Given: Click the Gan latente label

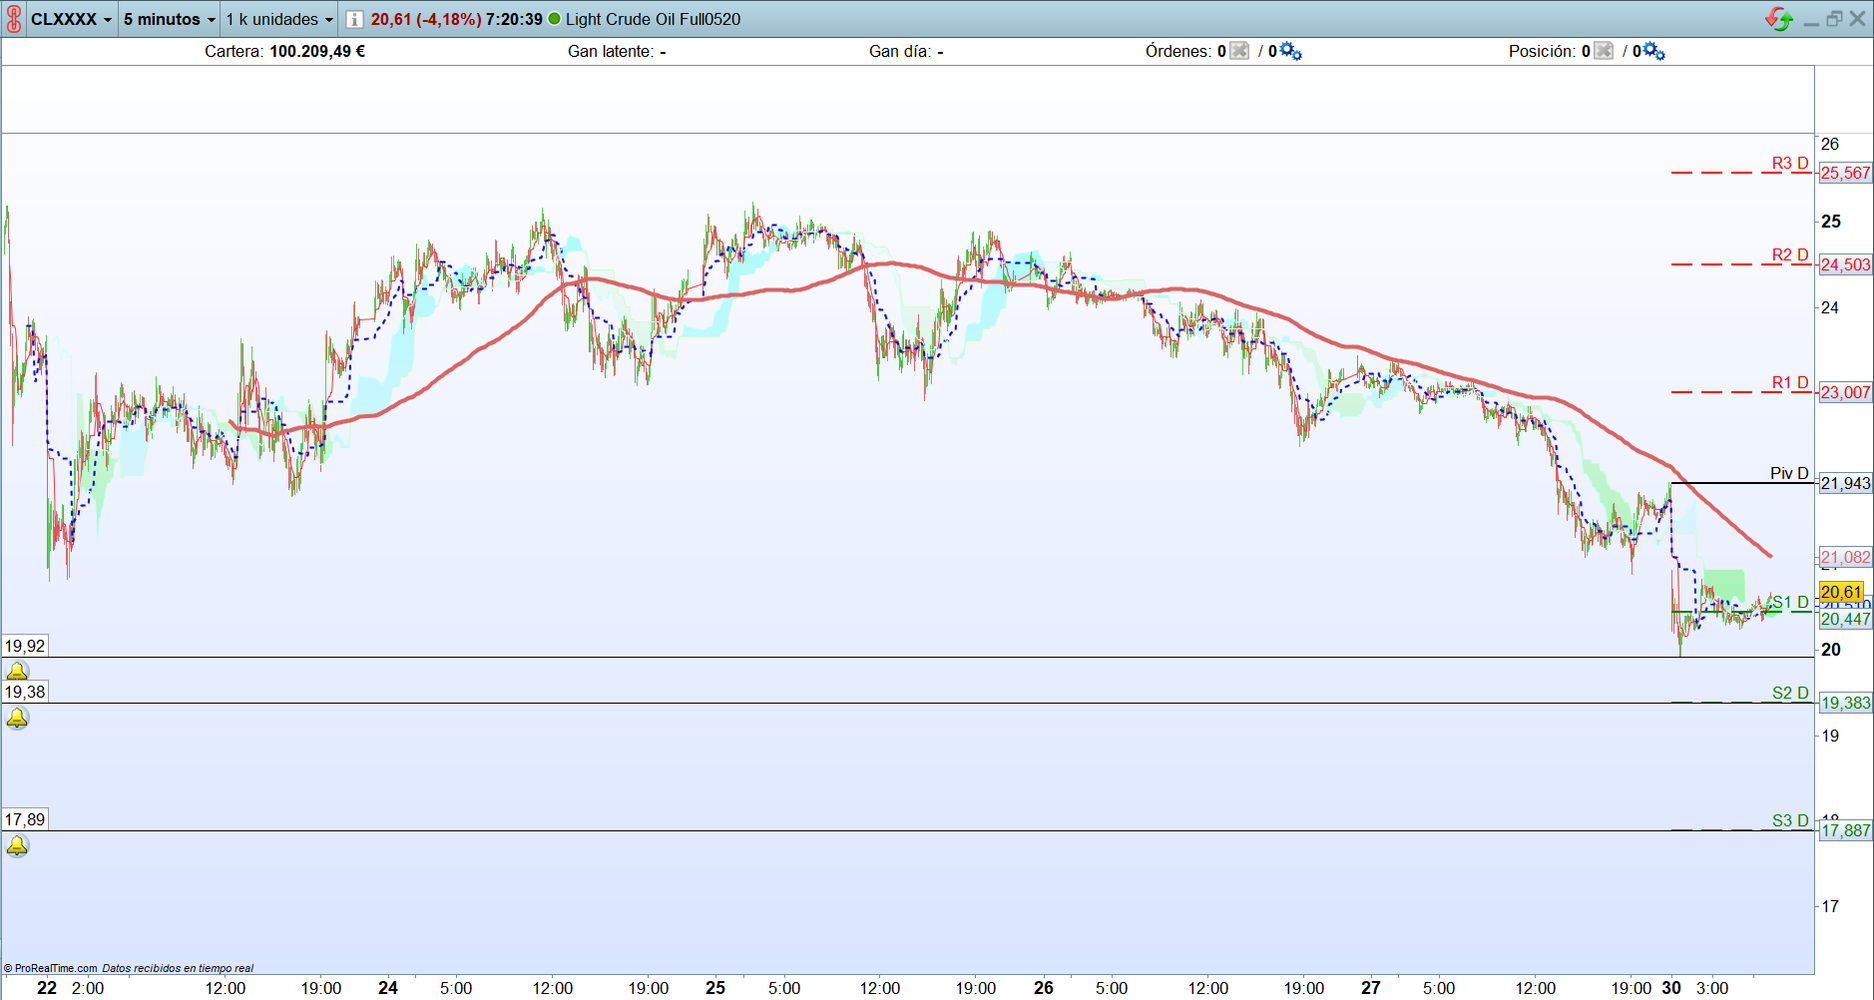Looking at the screenshot, I should point(610,51).
